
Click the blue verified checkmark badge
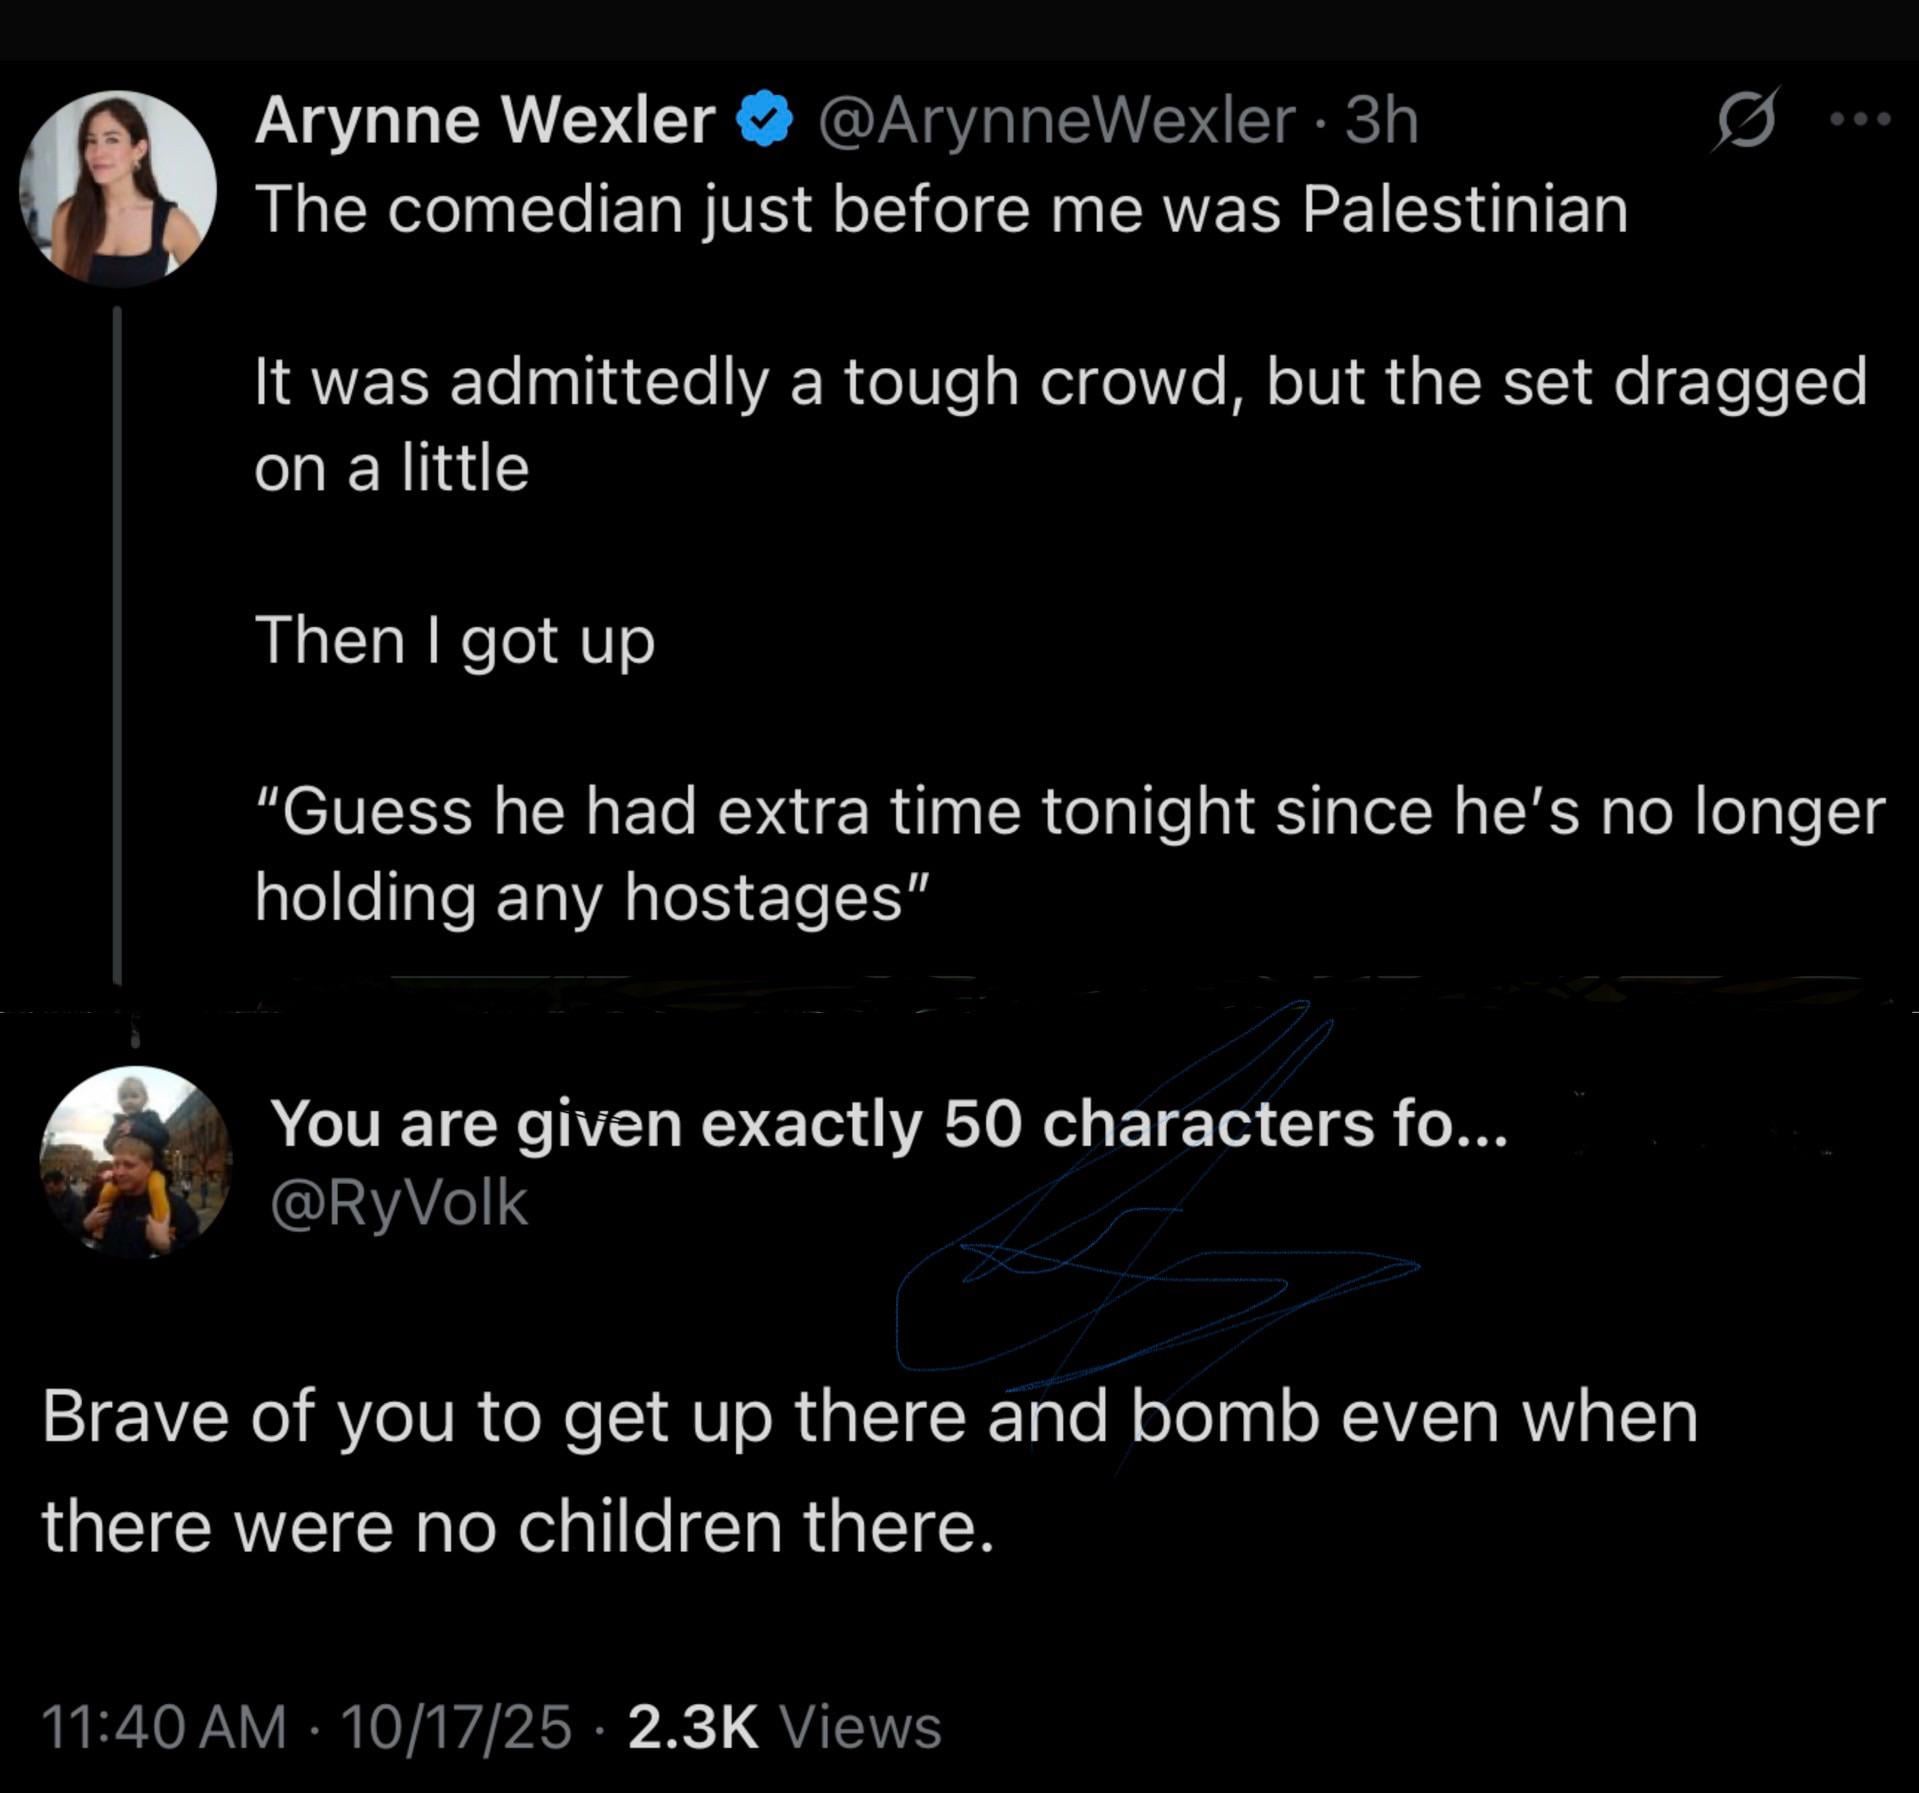(x=765, y=120)
